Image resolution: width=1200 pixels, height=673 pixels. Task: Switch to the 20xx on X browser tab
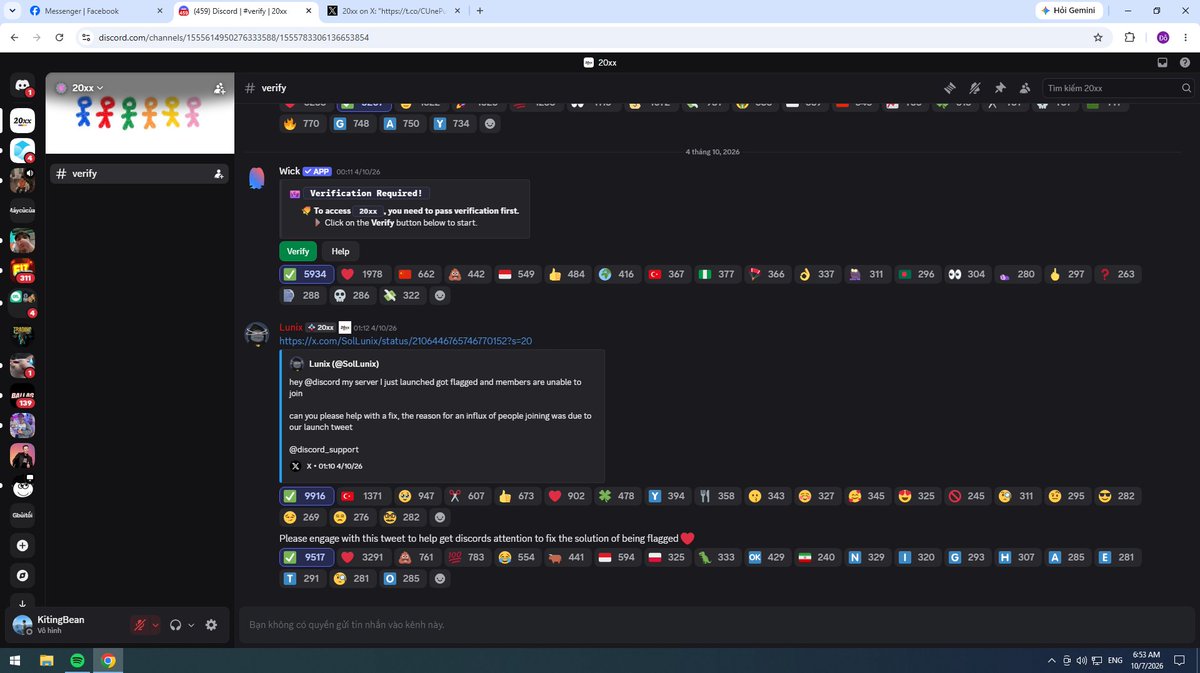pos(393,11)
